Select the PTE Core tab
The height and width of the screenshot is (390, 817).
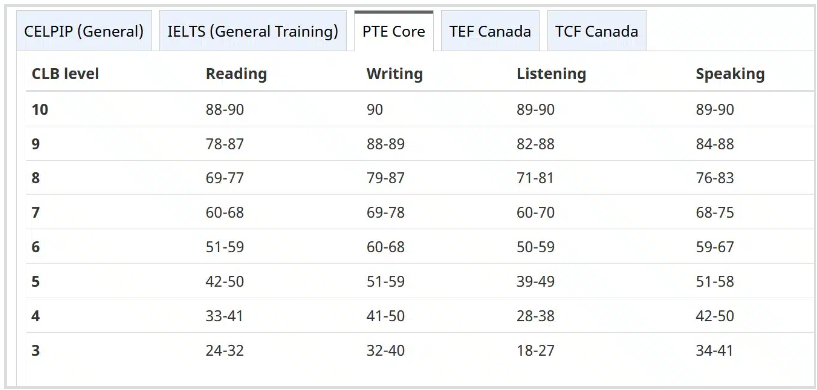(x=393, y=31)
